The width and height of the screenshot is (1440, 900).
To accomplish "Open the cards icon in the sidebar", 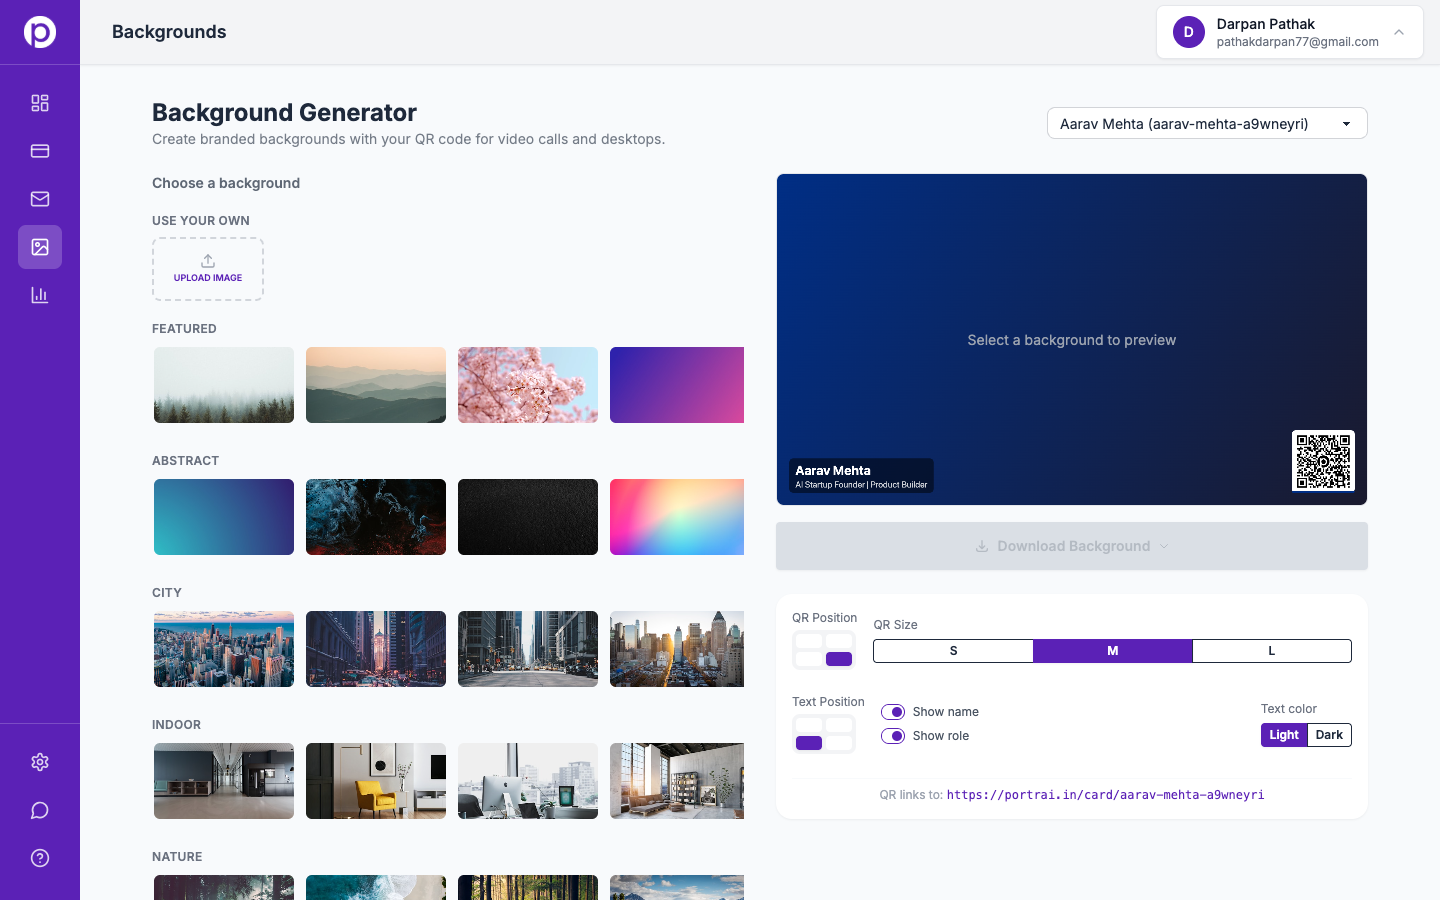I will tap(40, 151).
